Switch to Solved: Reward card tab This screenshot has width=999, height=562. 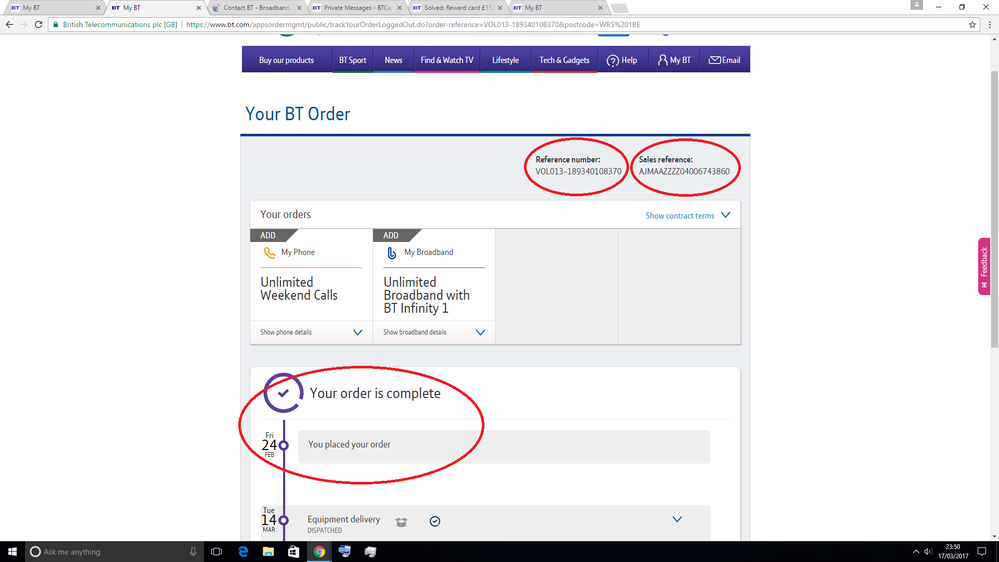[x=457, y=8]
